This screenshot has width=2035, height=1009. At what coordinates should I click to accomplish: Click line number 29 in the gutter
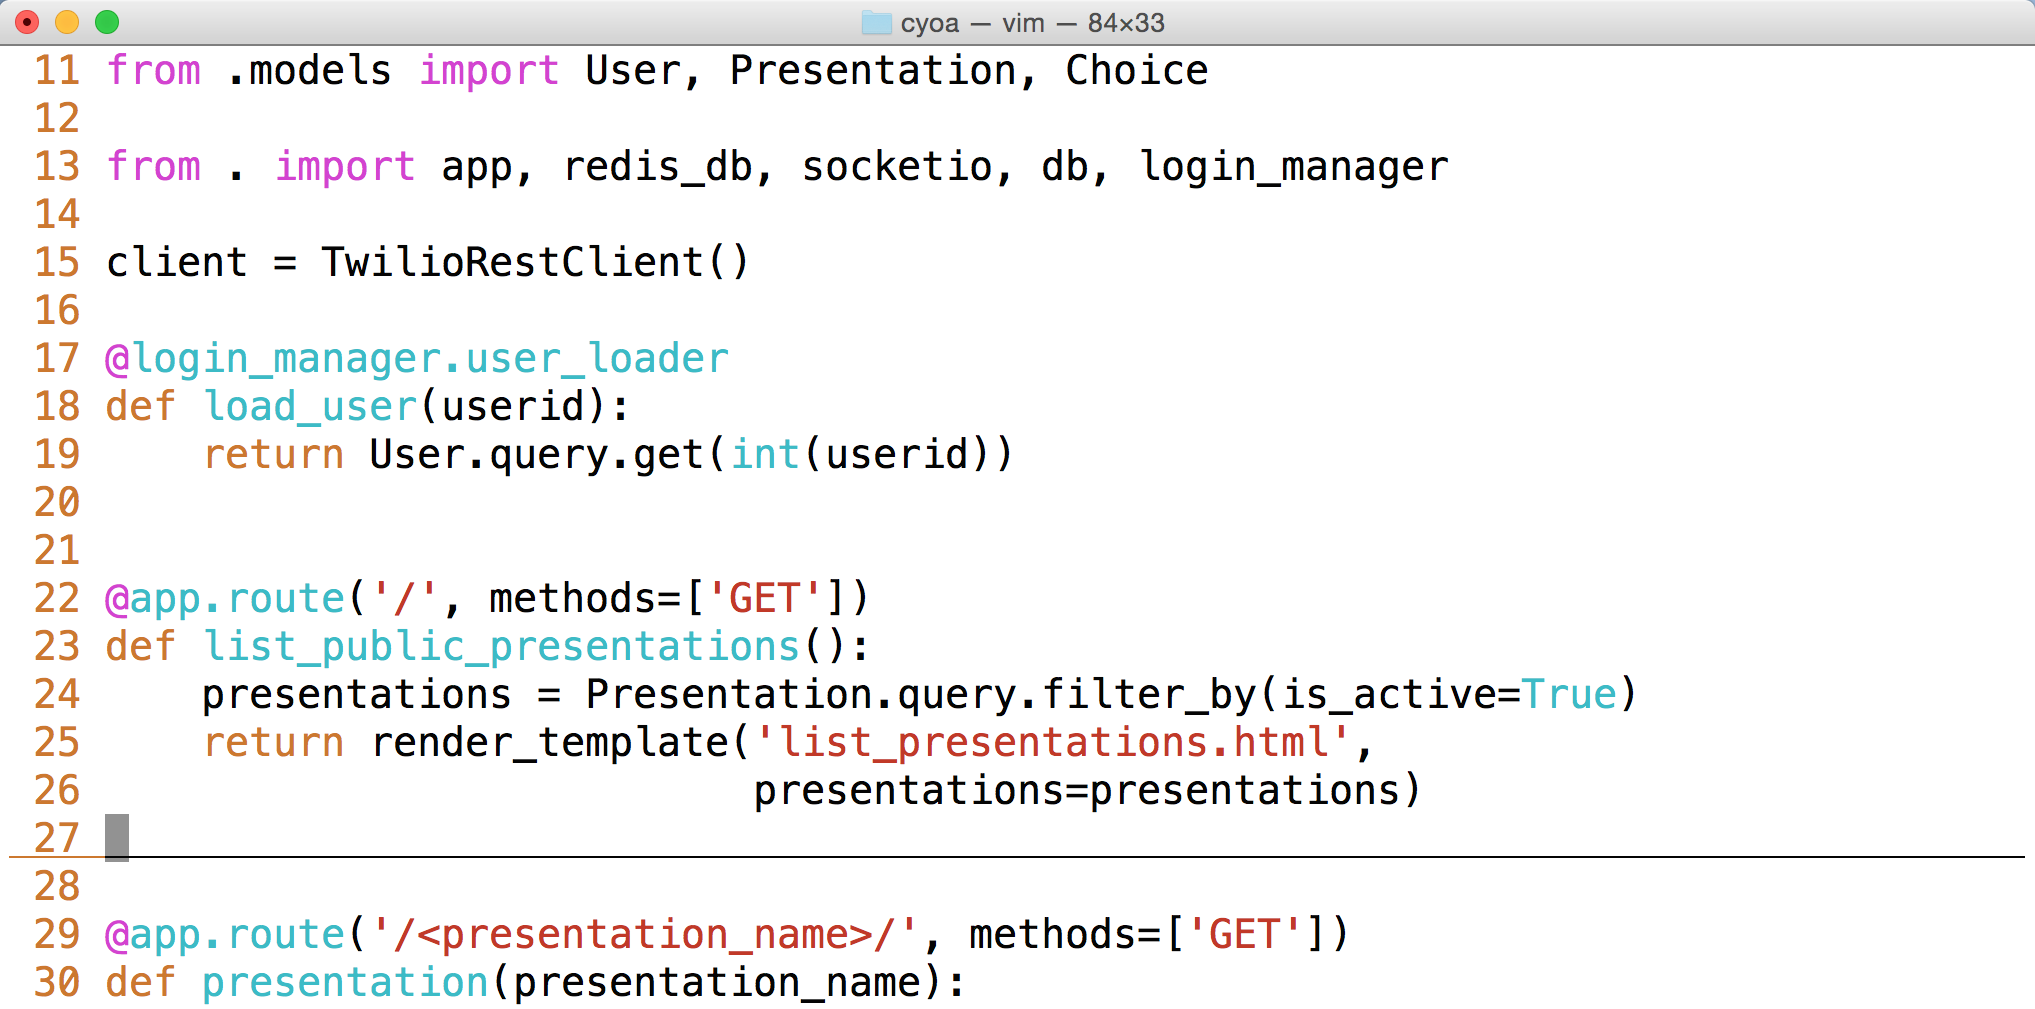[57, 934]
